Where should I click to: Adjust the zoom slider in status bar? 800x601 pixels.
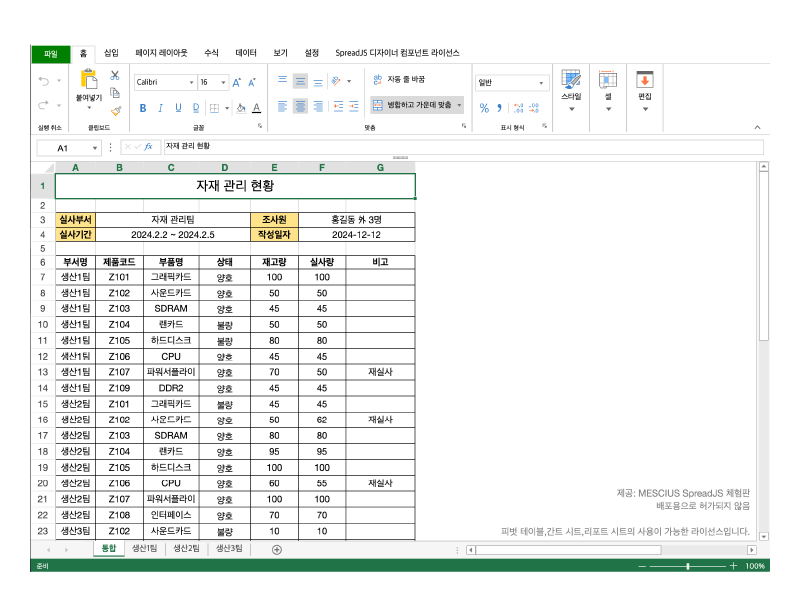(688, 566)
